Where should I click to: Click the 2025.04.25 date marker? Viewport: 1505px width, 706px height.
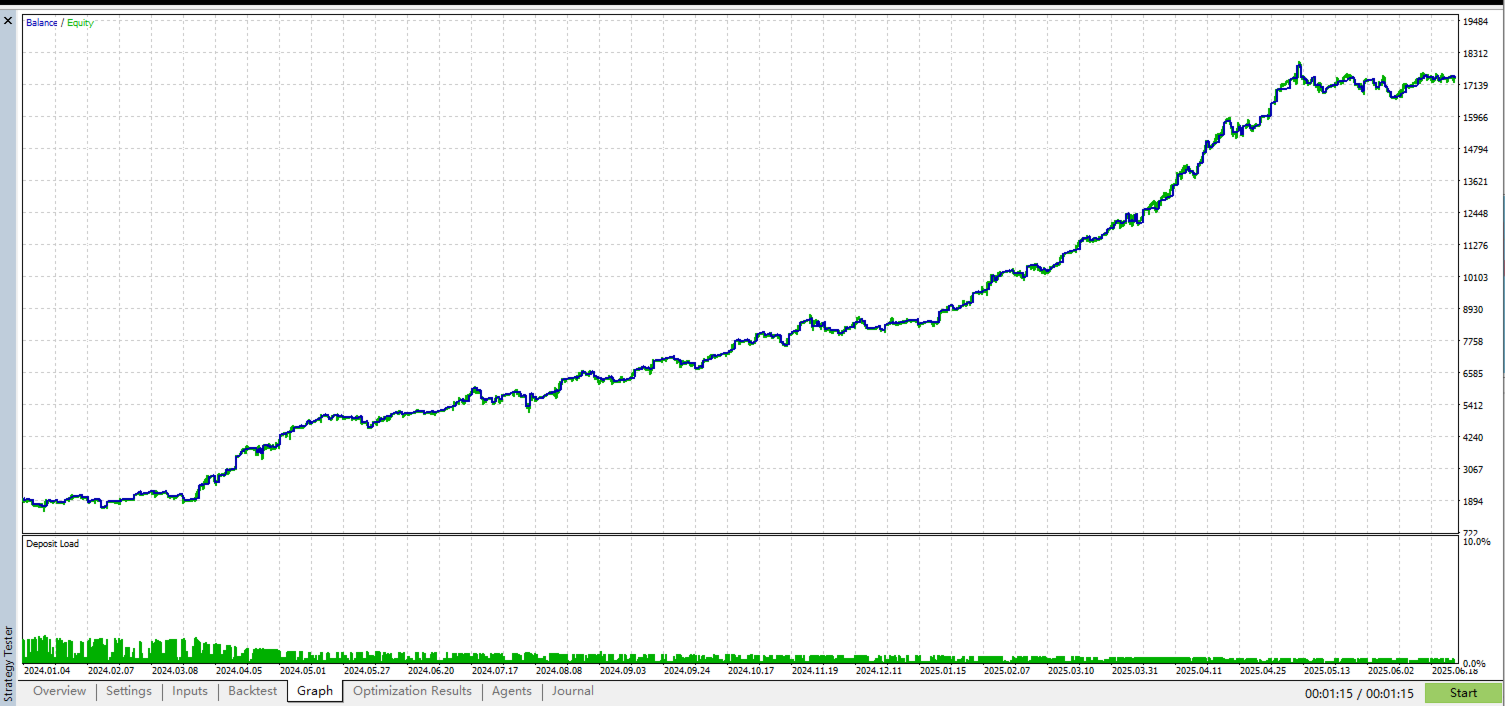pos(1263,671)
